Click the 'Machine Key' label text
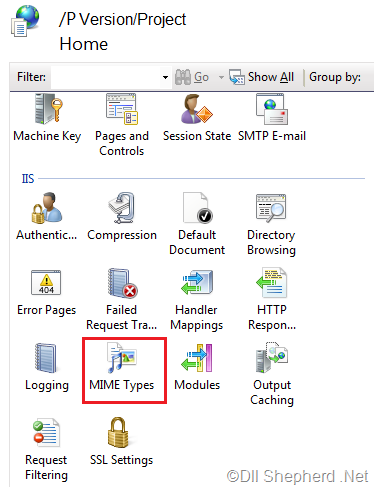The image size is (374, 487). point(47,136)
